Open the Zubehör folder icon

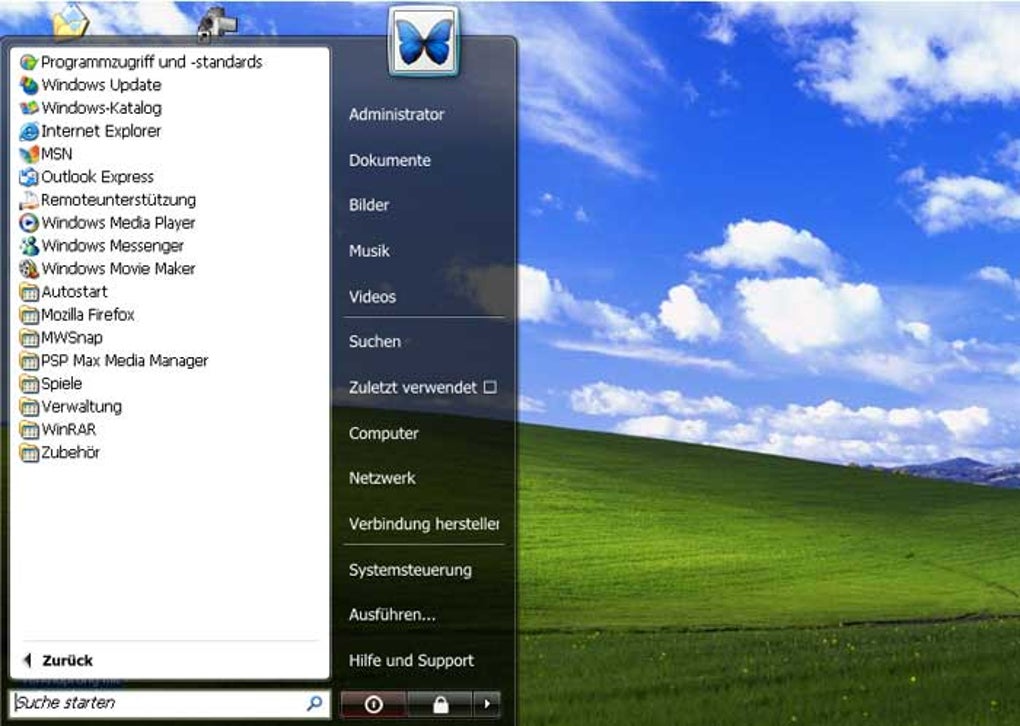29,453
